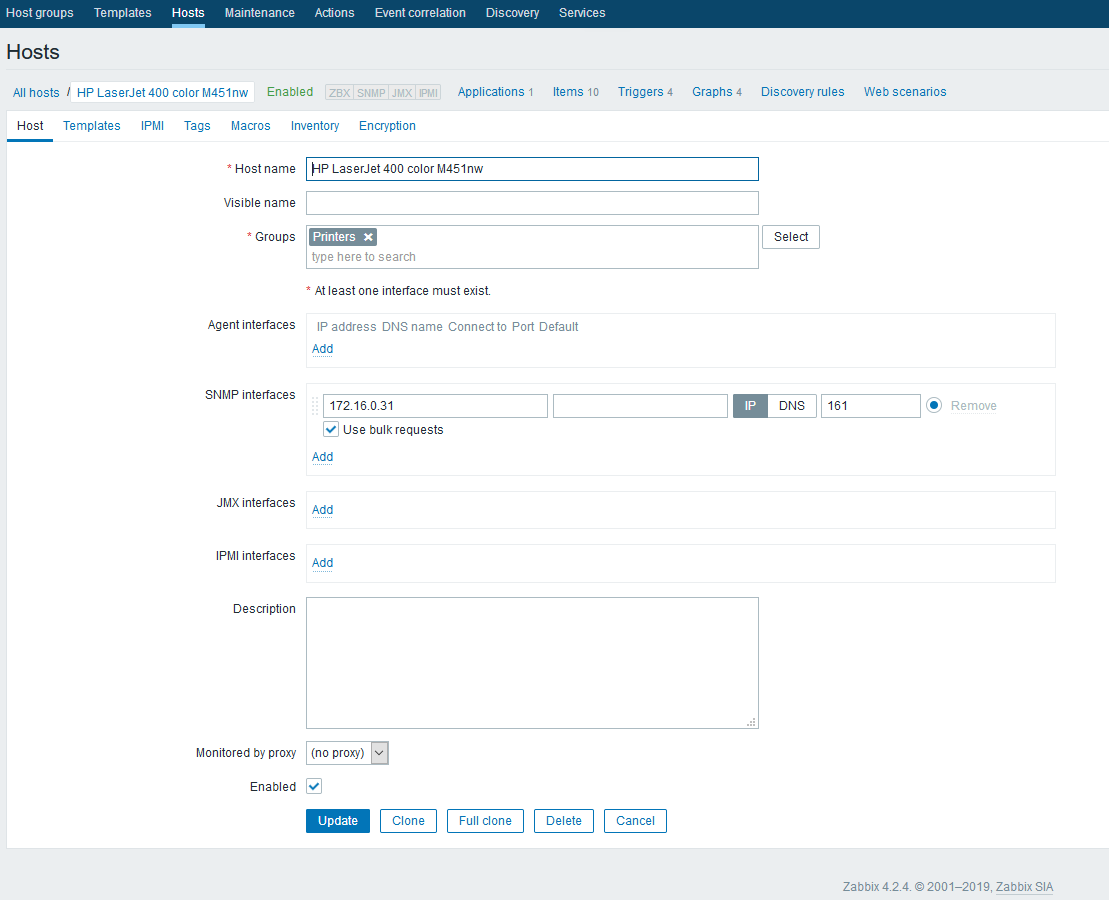Click the ZBX availability indicator
Viewport: 1109px width, 900px height.
[339, 93]
